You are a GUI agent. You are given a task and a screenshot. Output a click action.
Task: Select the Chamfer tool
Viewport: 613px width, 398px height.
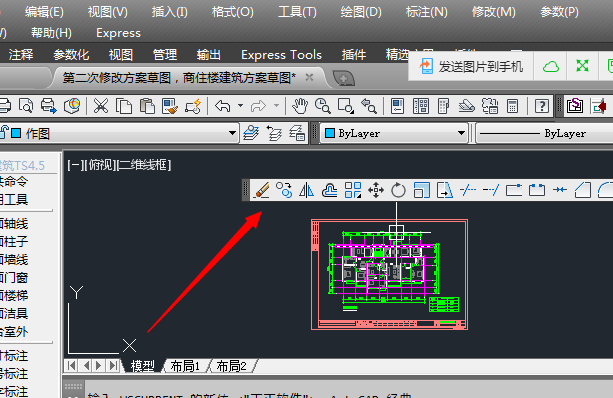583,190
